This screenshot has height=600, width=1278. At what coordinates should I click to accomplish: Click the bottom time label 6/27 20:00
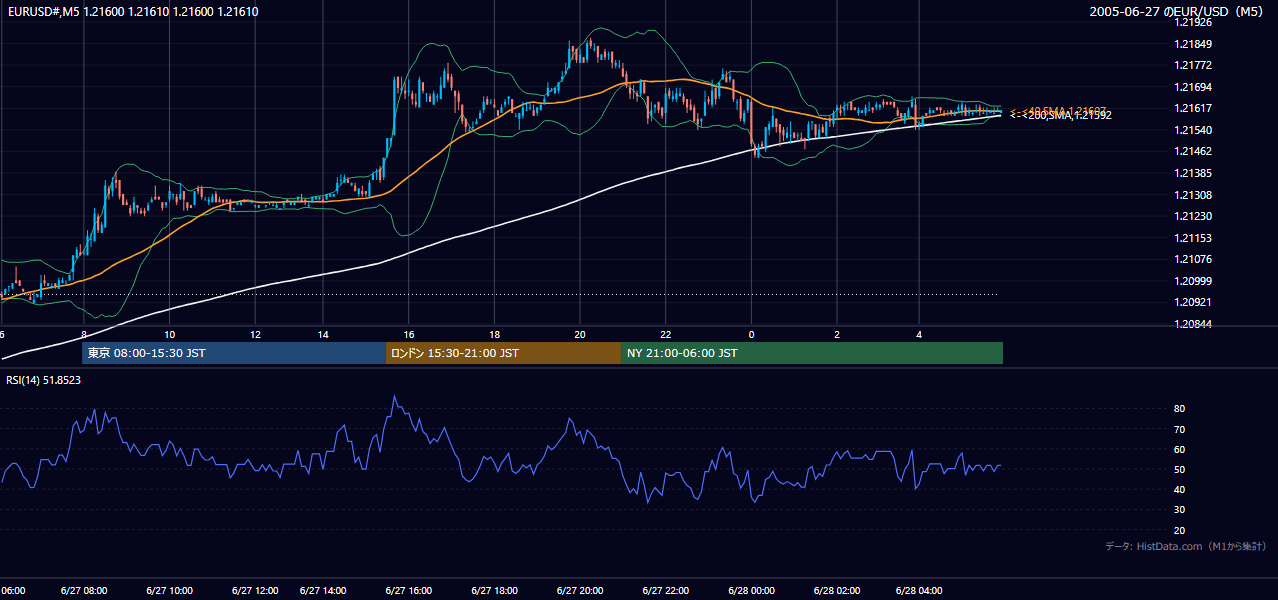[x=580, y=591]
